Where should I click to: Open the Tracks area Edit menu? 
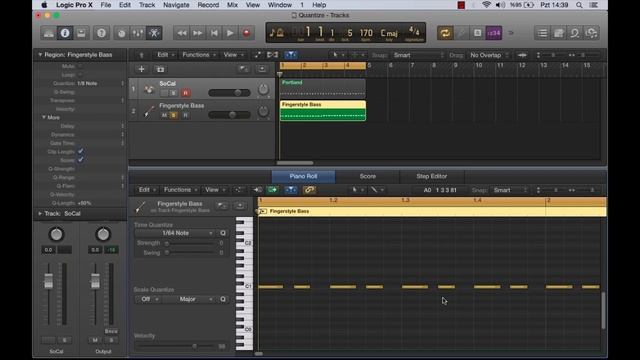(x=165, y=55)
